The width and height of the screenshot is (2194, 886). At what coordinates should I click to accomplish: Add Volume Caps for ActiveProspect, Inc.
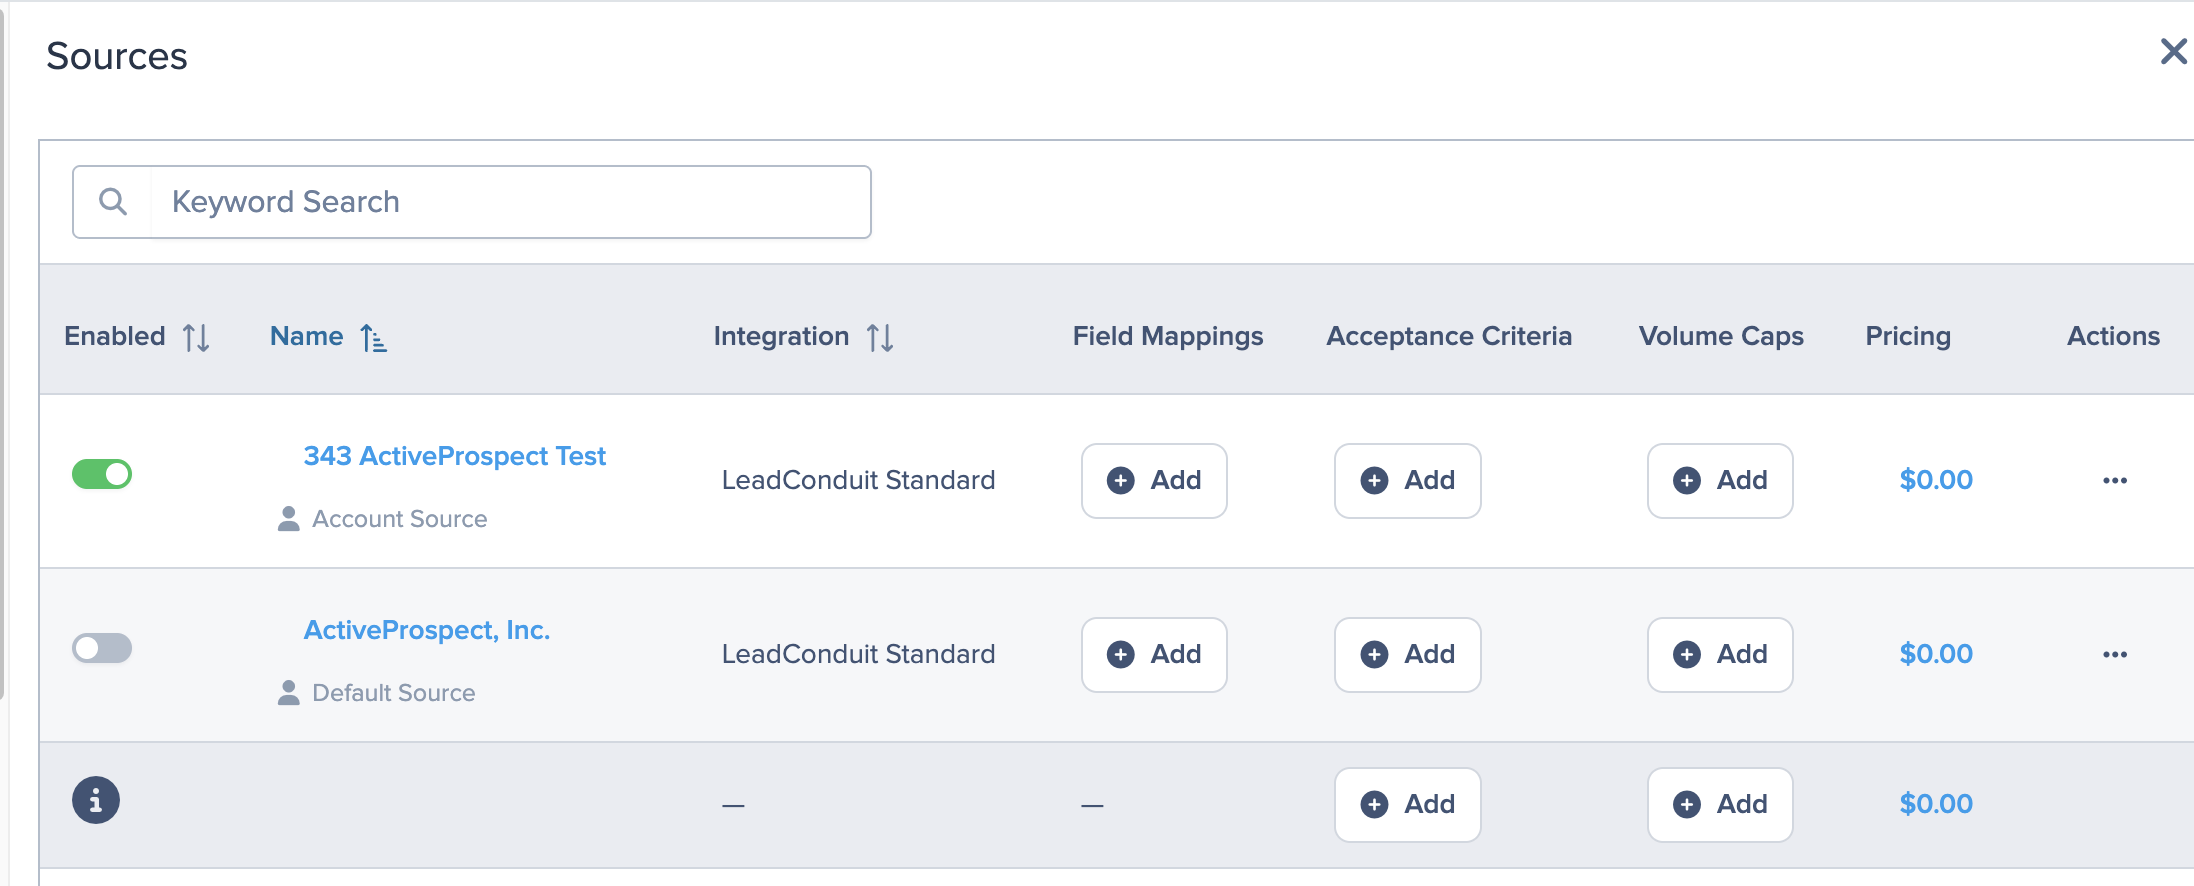pyautogui.click(x=1720, y=655)
